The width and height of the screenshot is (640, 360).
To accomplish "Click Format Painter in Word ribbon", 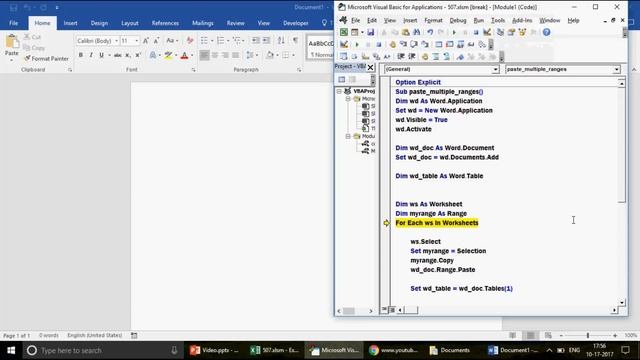I will pyautogui.click(x=46, y=59).
